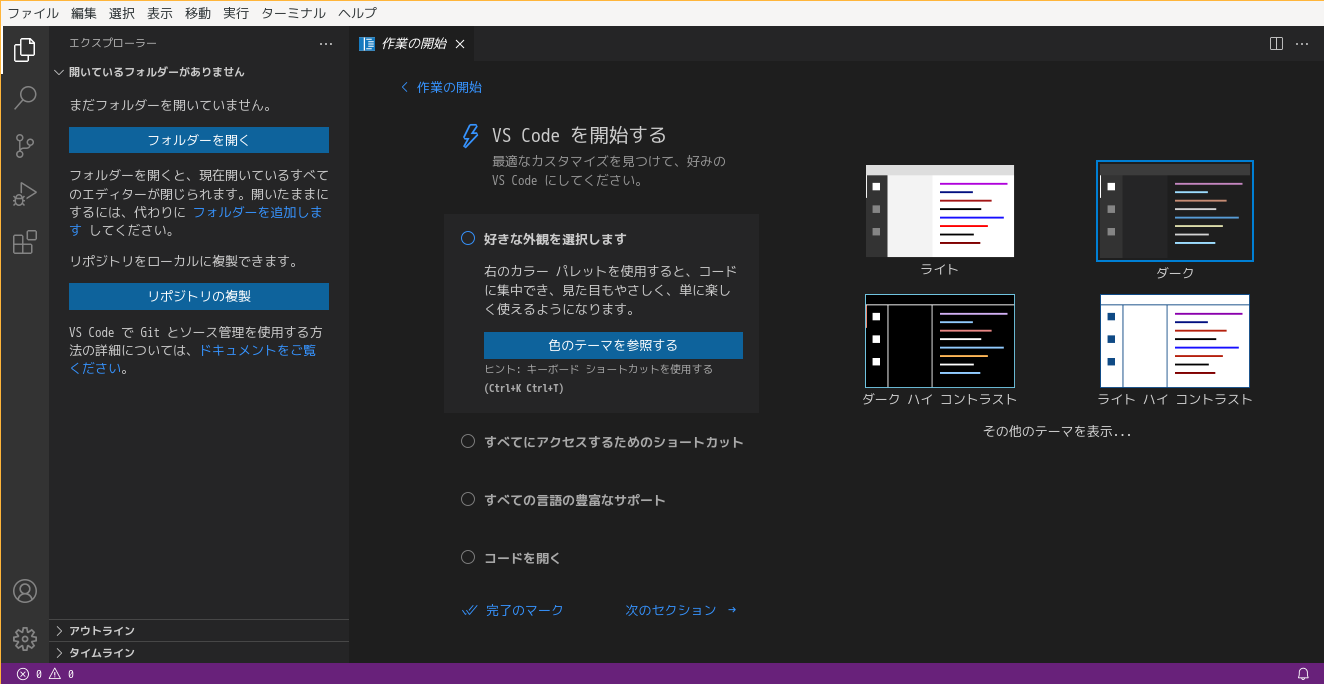Screen dimensions: 1324x684
Task: Open the ターミナル menu
Action: 293,13
